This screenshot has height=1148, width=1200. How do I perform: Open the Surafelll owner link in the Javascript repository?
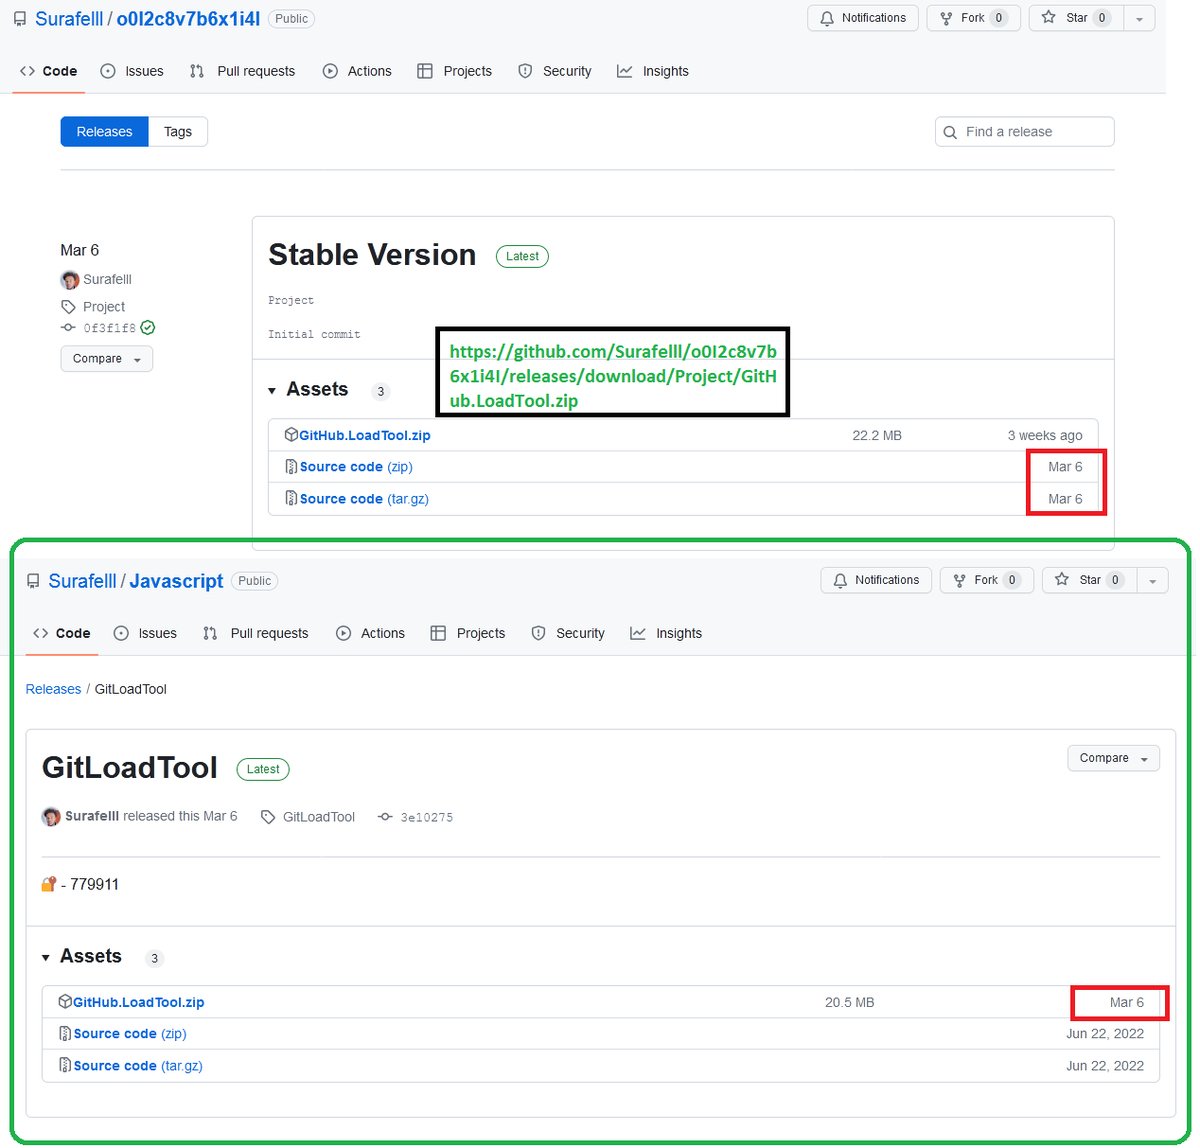(82, 581)
